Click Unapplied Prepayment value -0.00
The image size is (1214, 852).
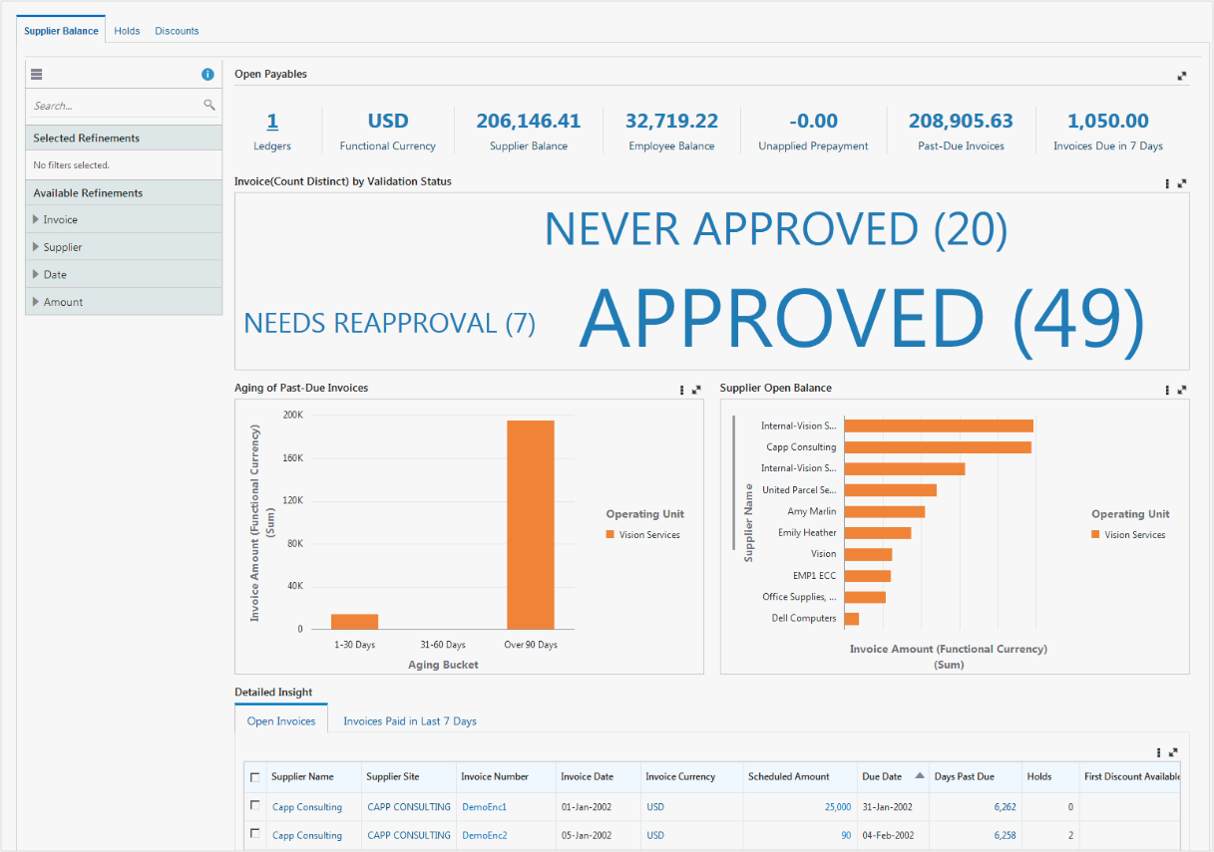pos(813,121)
